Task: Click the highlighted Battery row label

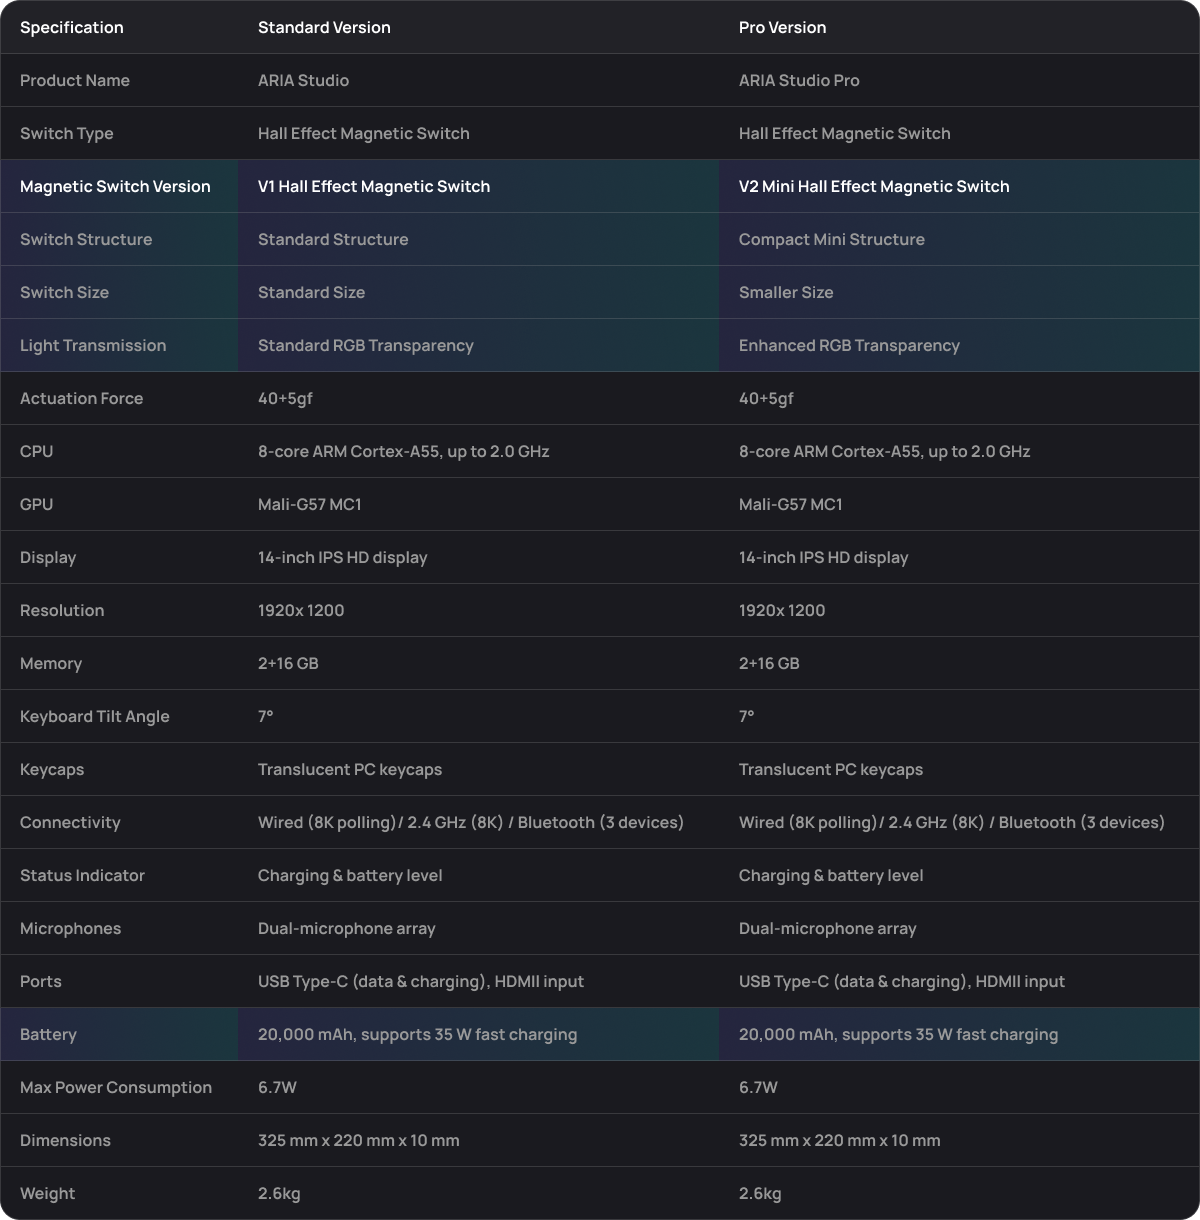Action: [48, 1035]
